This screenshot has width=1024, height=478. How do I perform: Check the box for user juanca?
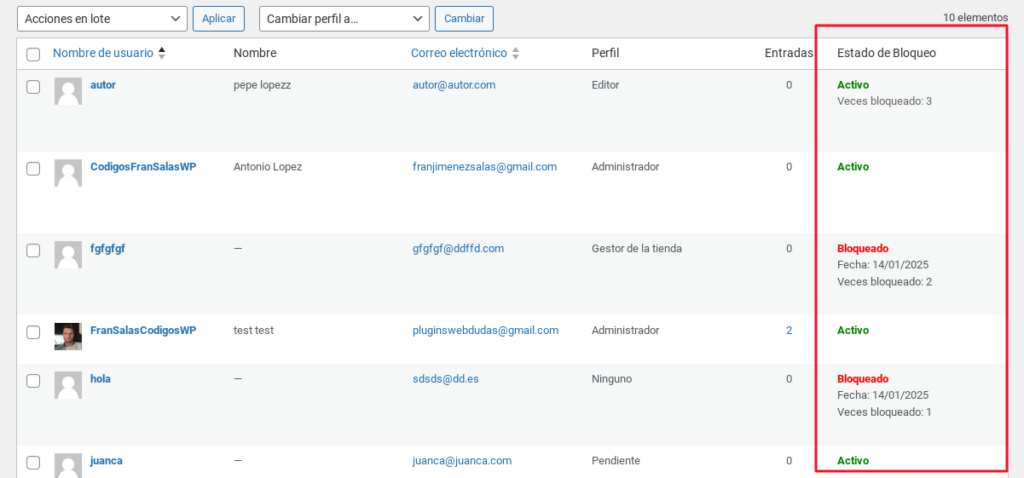tap(33, 462)
